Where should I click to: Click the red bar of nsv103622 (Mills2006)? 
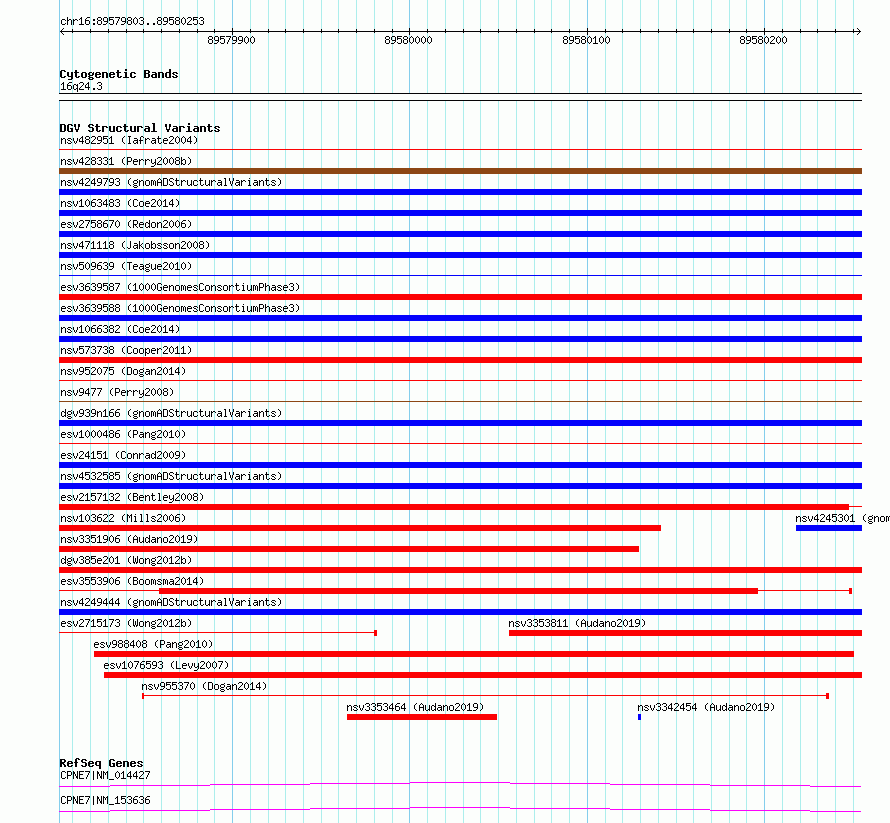pyautogui.click(x=360, y=528)
